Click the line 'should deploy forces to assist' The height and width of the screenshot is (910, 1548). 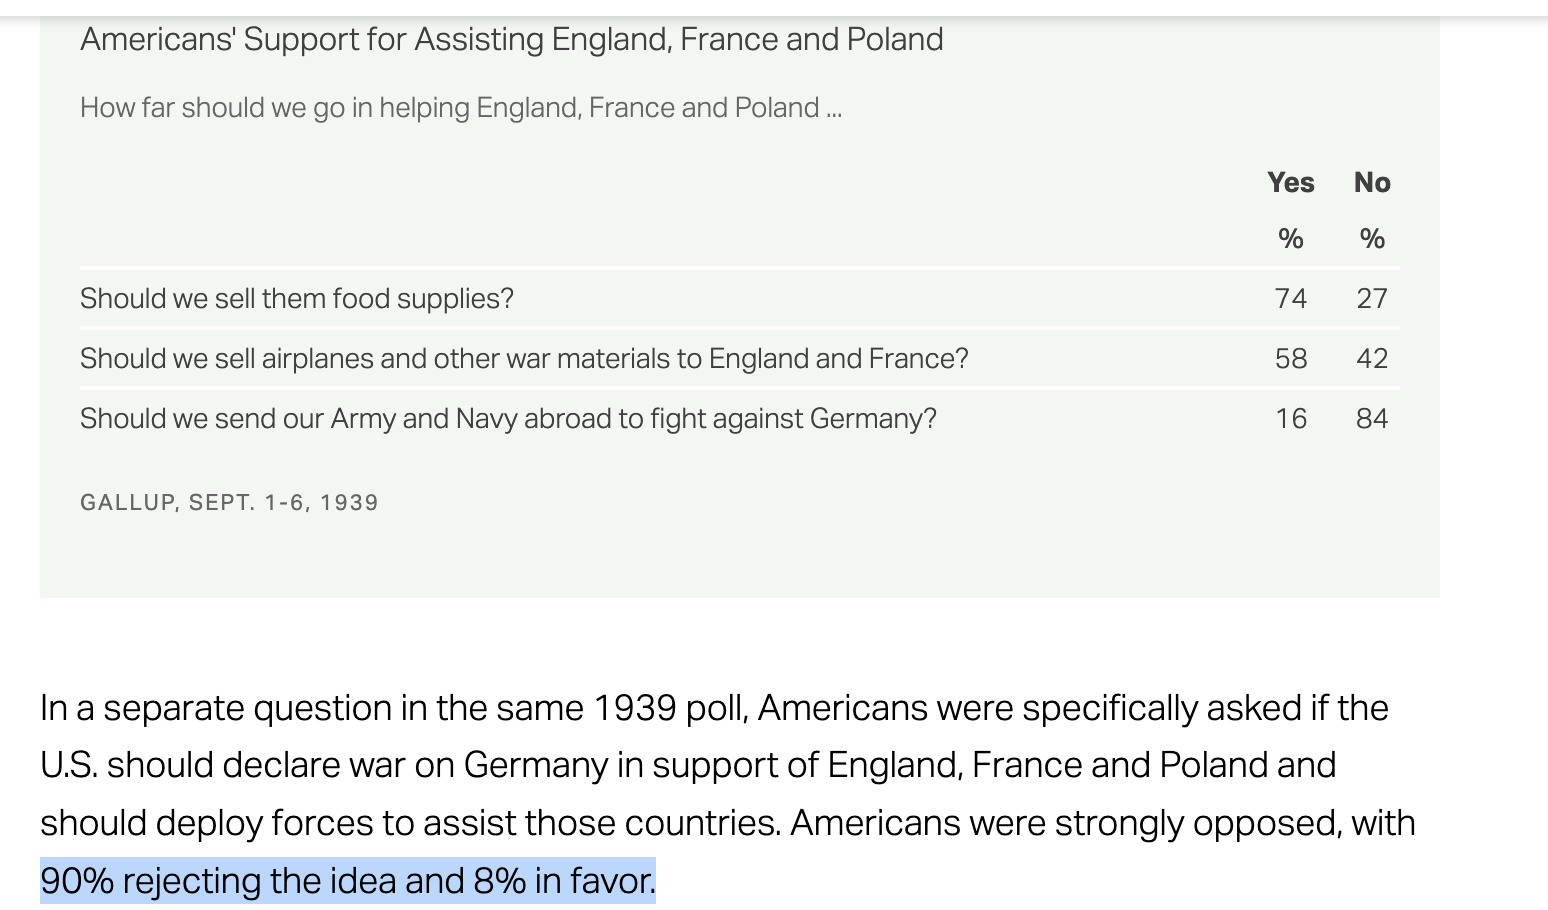coord(728,823)
